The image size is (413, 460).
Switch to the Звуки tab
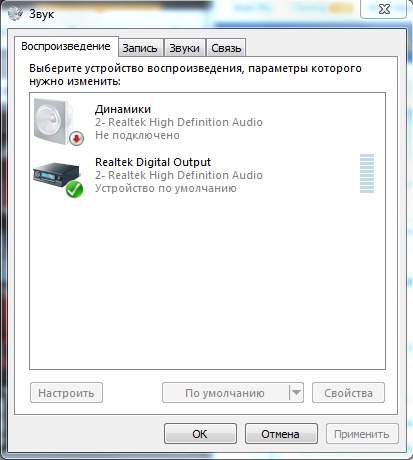tap(184, 48)
